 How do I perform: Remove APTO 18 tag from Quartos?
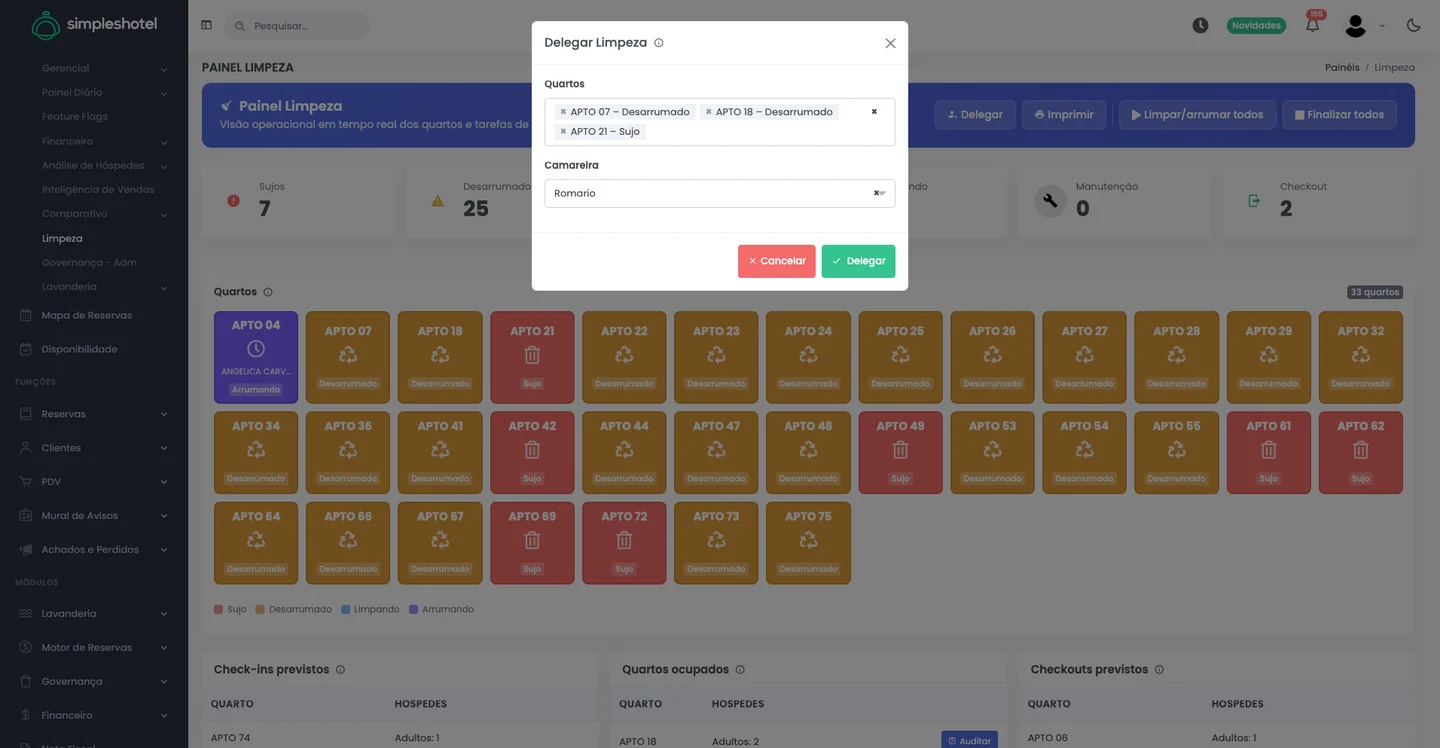click(708, 112)
